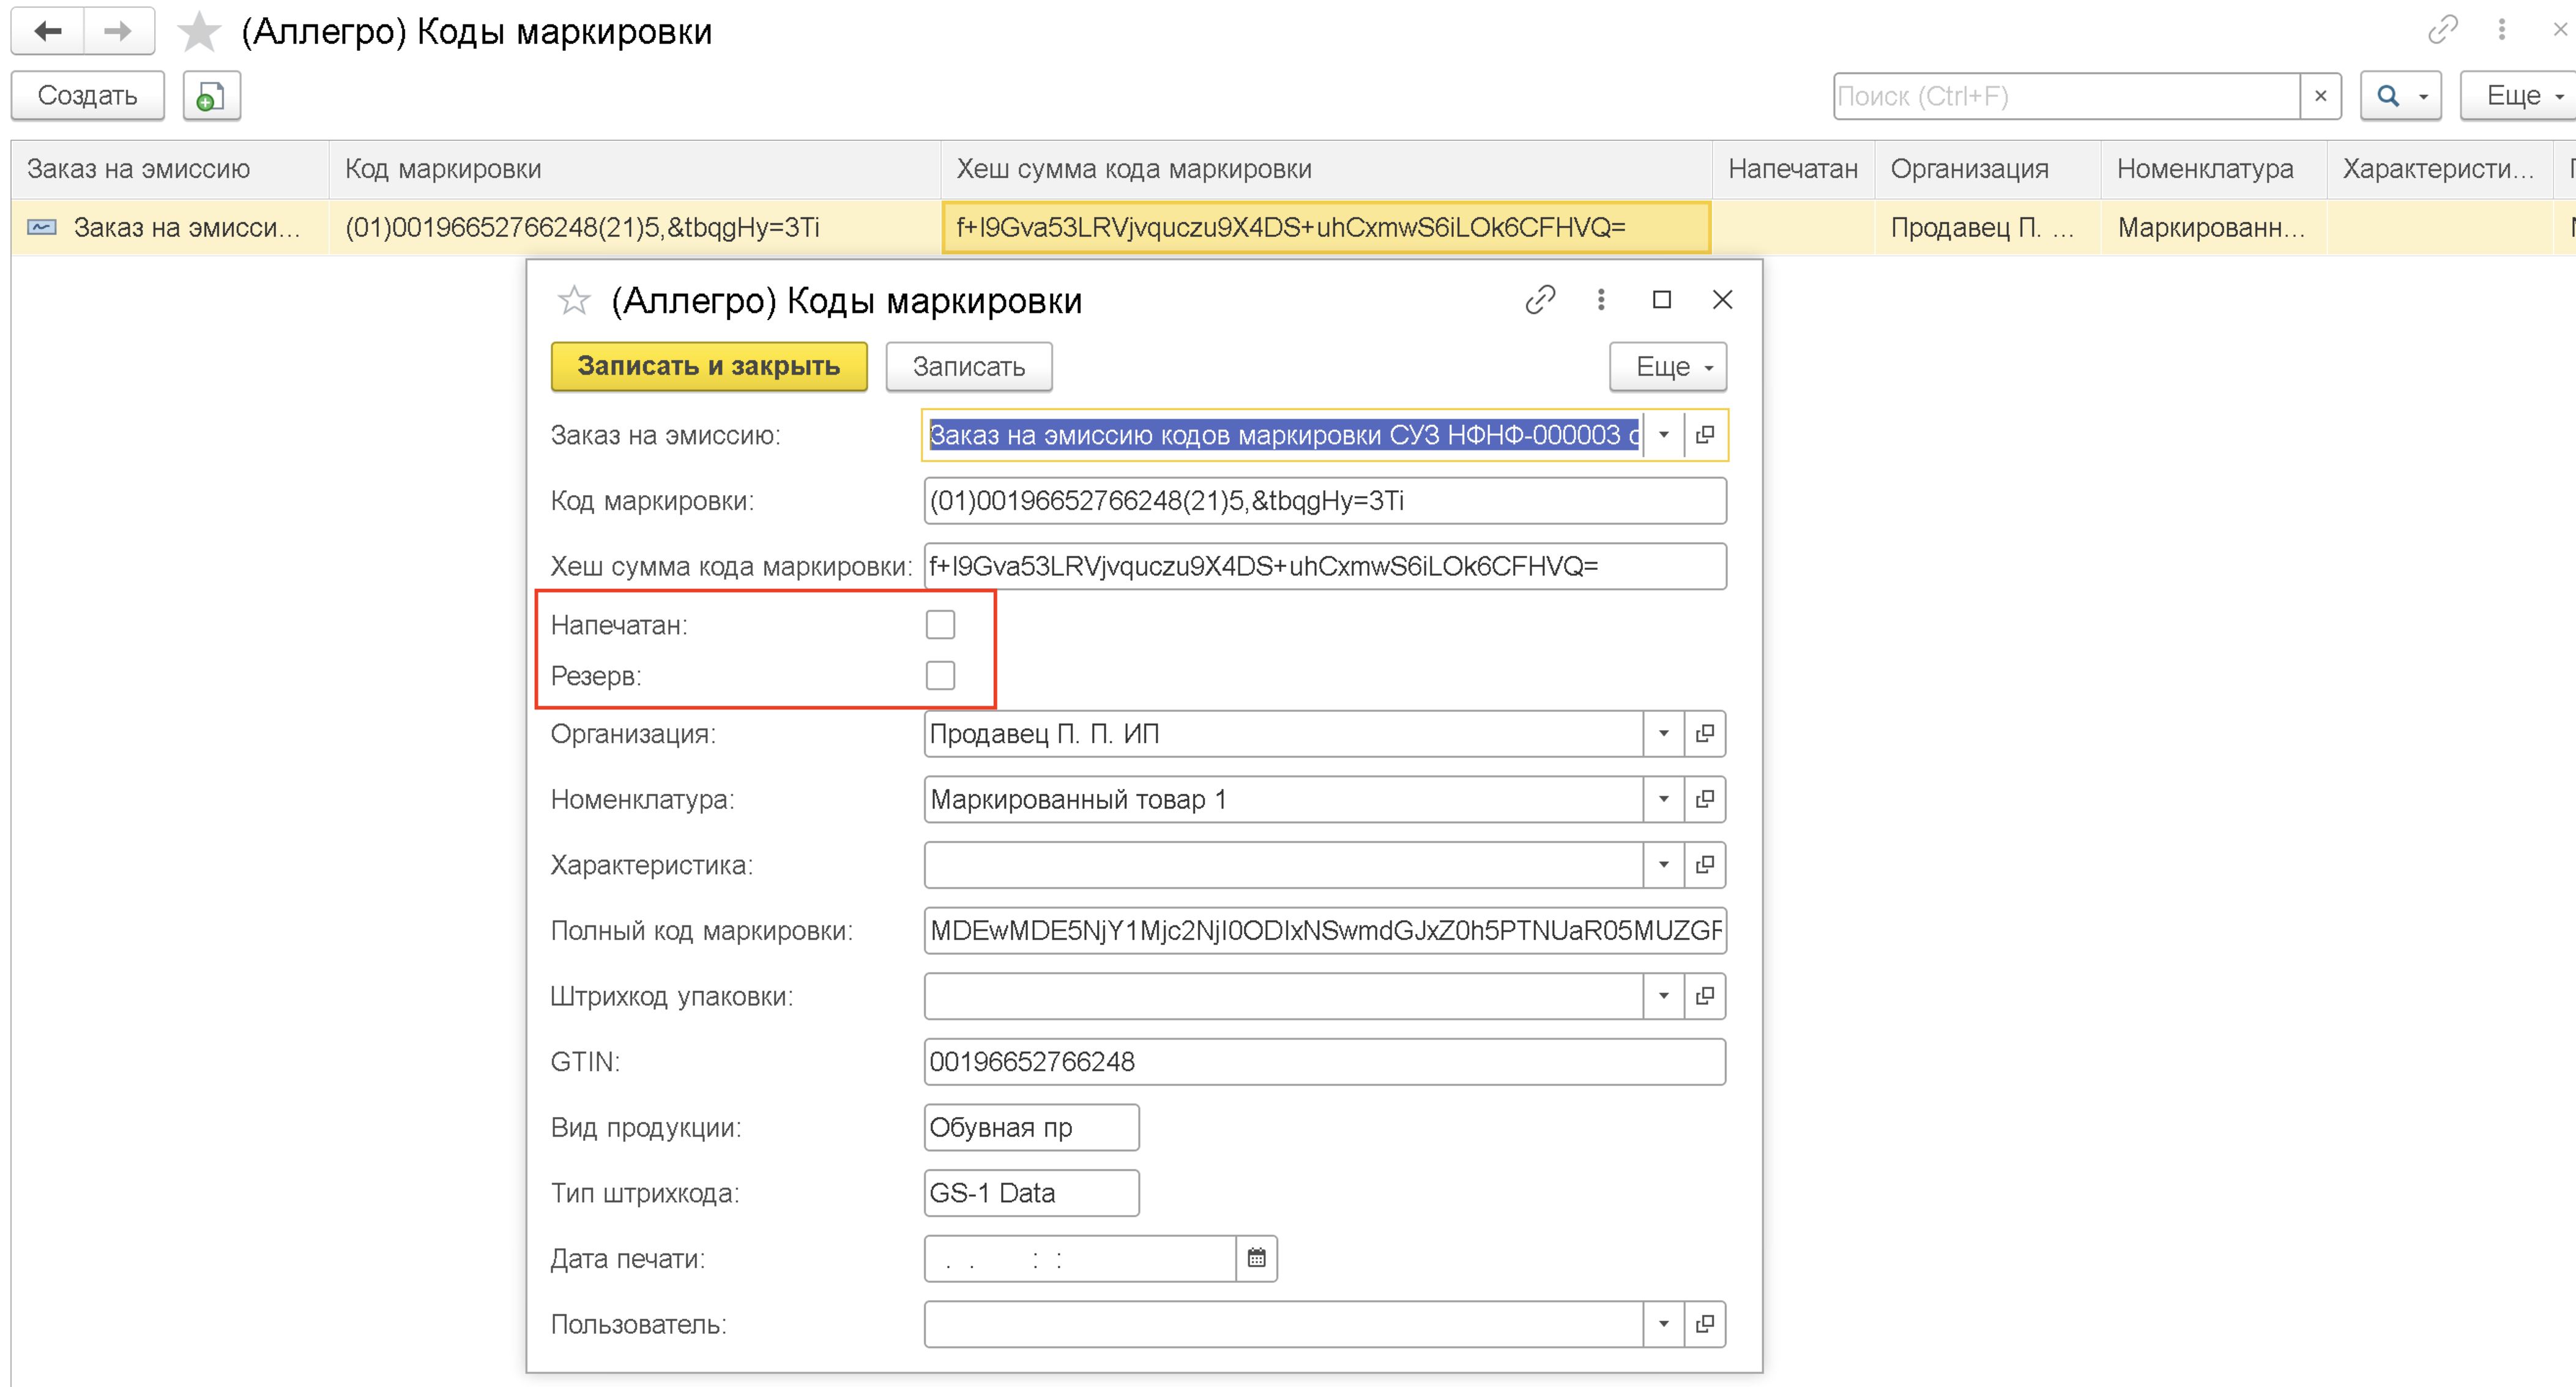This screenshot has width=2576, height=1387.
Task: Go forward with the right arrow button
Action: (118, 31)
